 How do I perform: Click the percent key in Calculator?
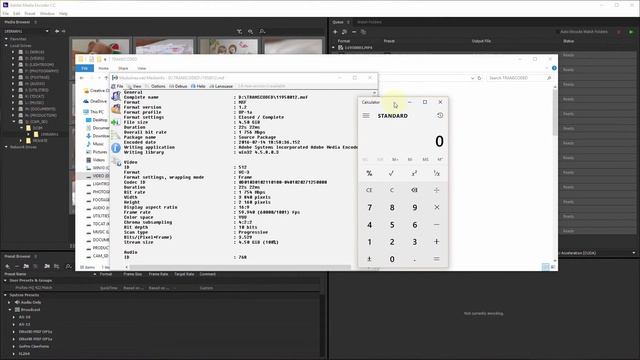point(369,173)
